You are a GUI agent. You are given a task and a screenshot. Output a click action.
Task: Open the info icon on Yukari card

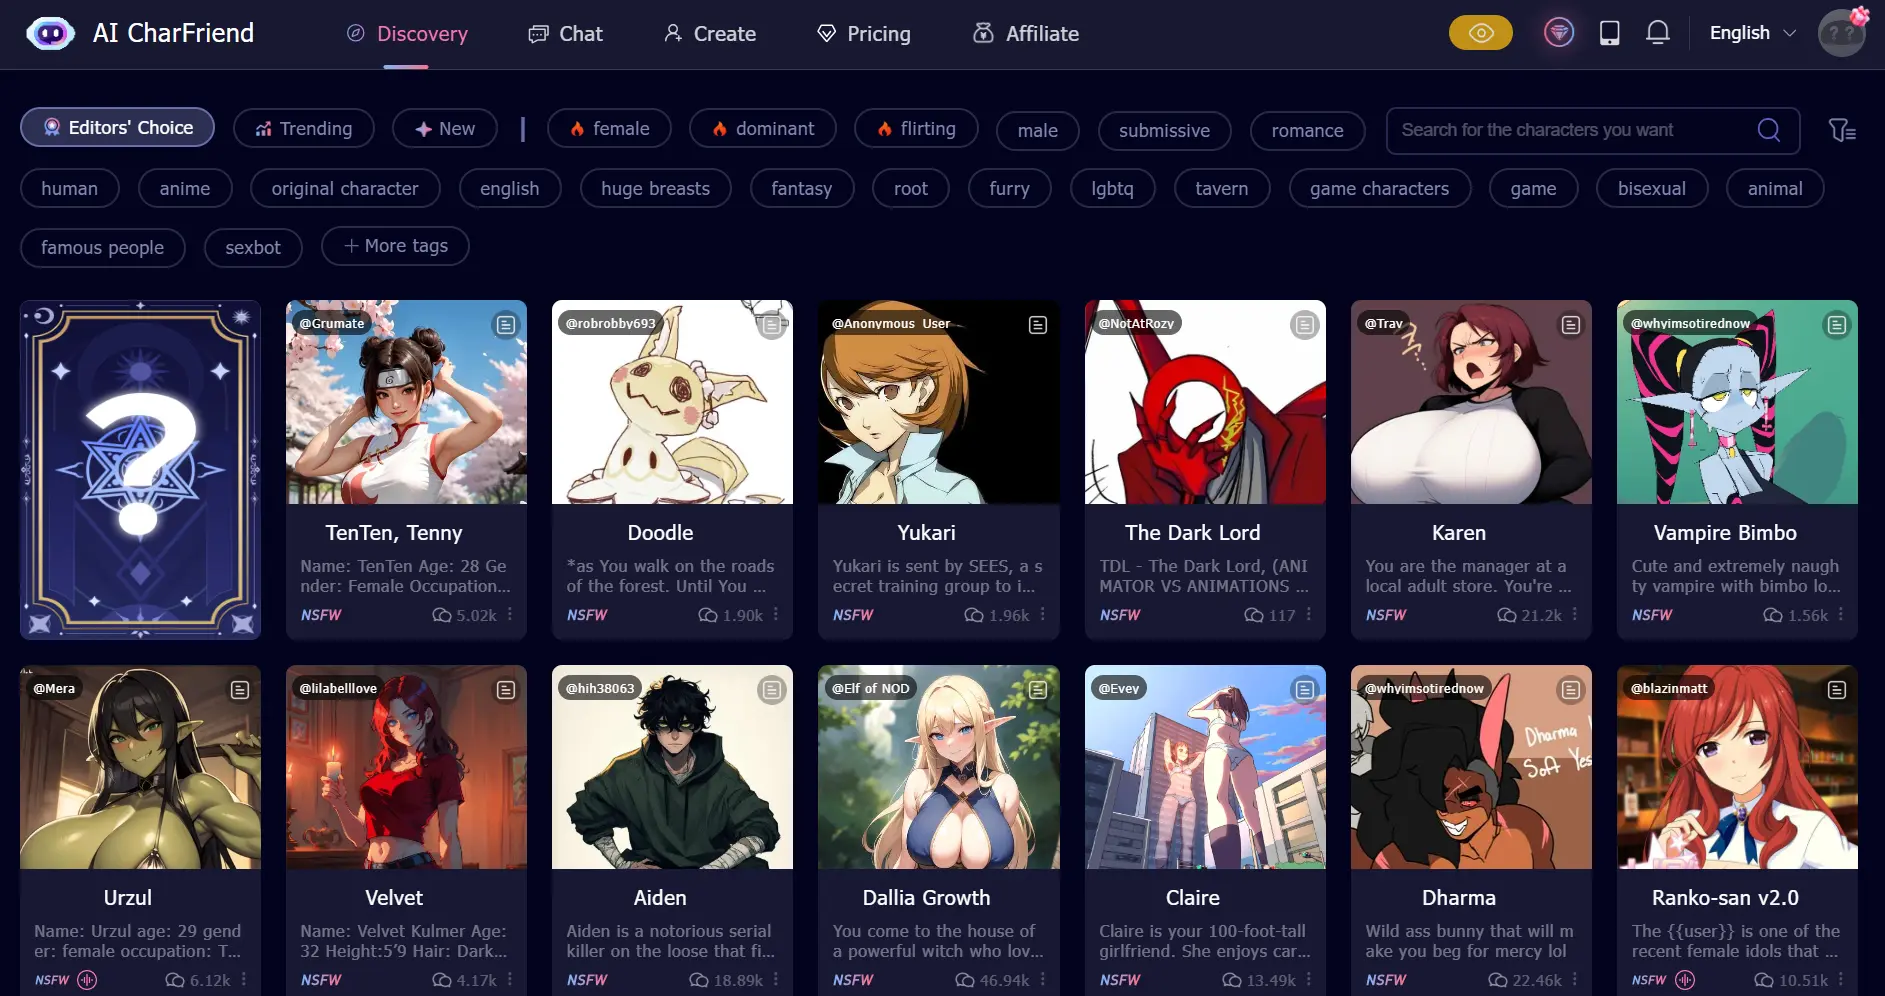tap(1038, 325)
